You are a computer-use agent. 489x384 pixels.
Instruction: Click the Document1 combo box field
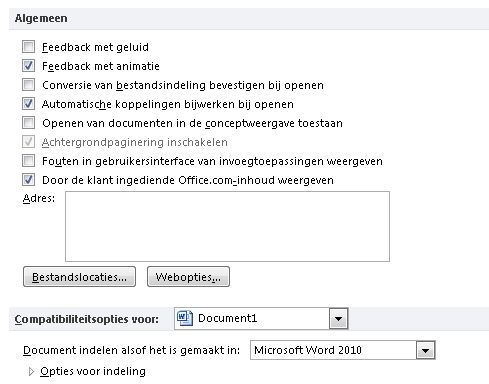point(261,319)
